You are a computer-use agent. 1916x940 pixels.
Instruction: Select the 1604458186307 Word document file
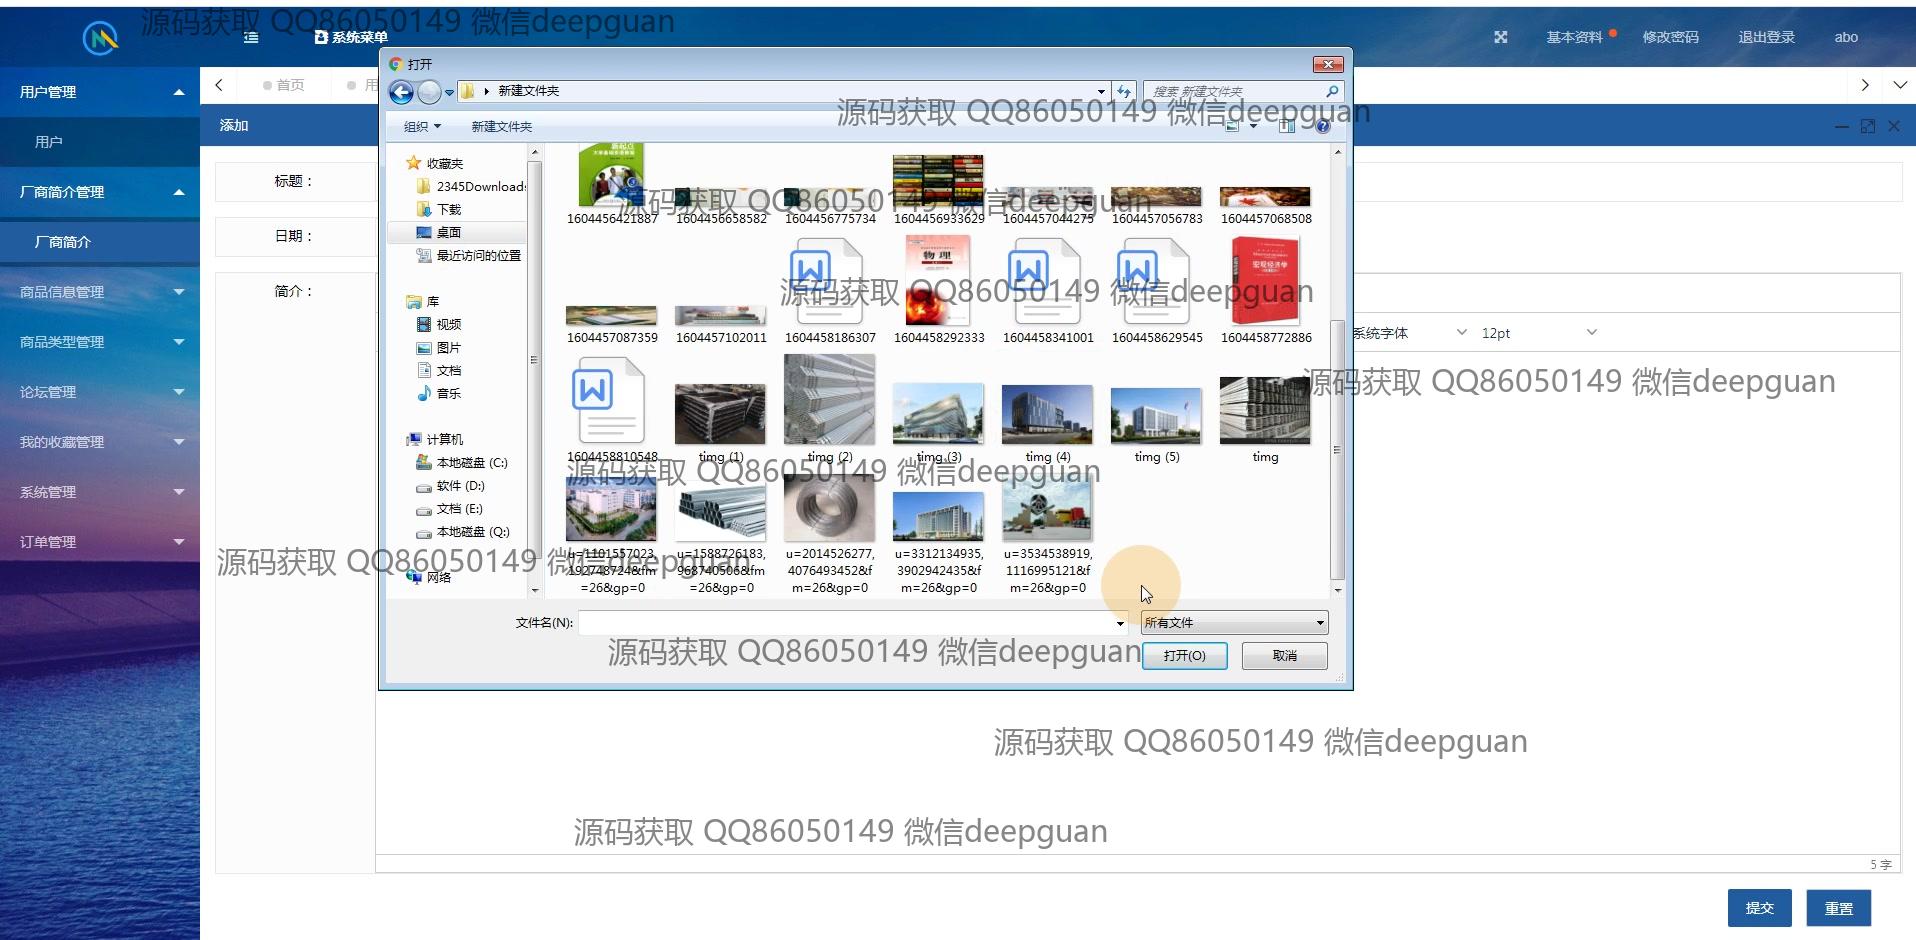click(x=829, y=290)
